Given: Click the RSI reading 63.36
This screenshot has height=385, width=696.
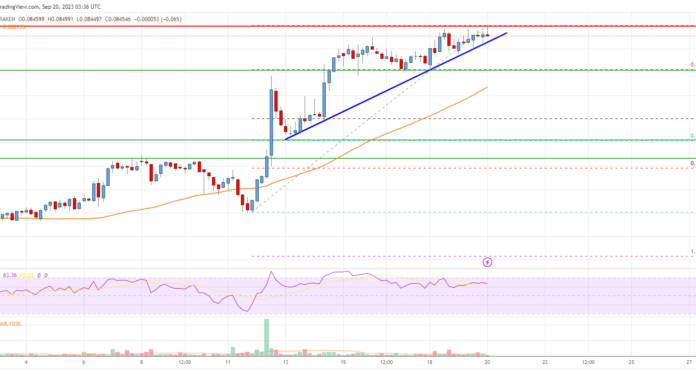Looking at the screenshot, I should click(10, 275).
